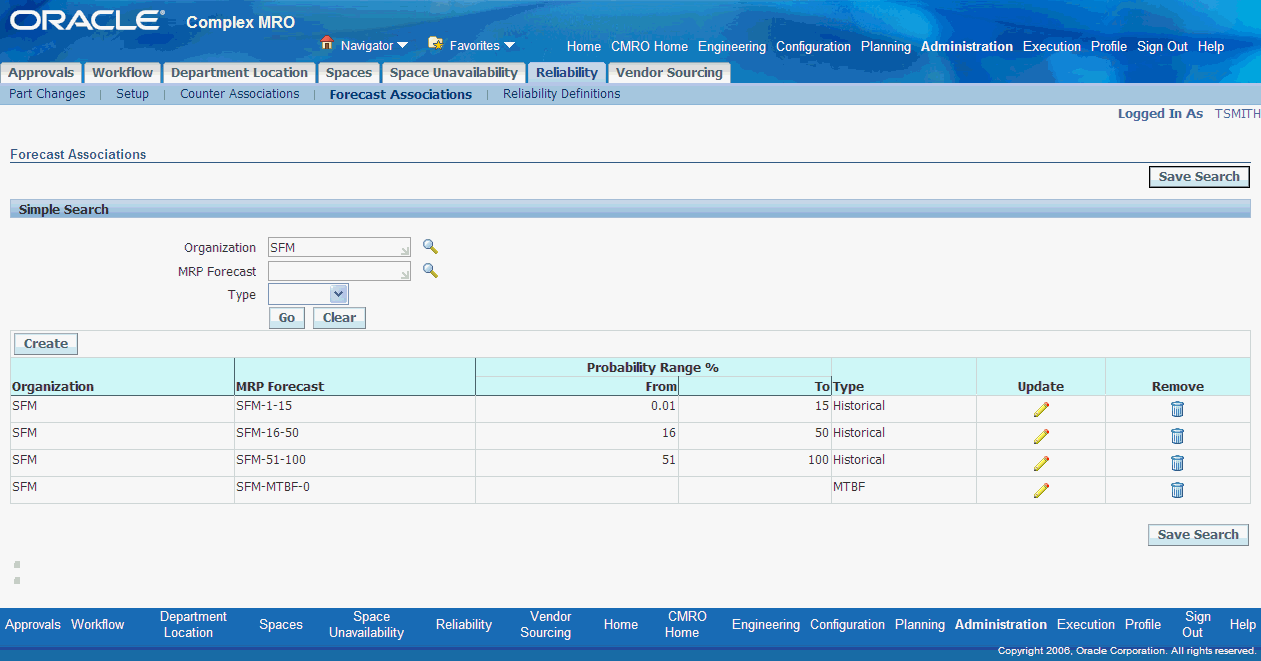Click the trash remove icon for SFM-1-15
The height and width of the screenshot is (661, 1261).
[x=1177, y=409]
